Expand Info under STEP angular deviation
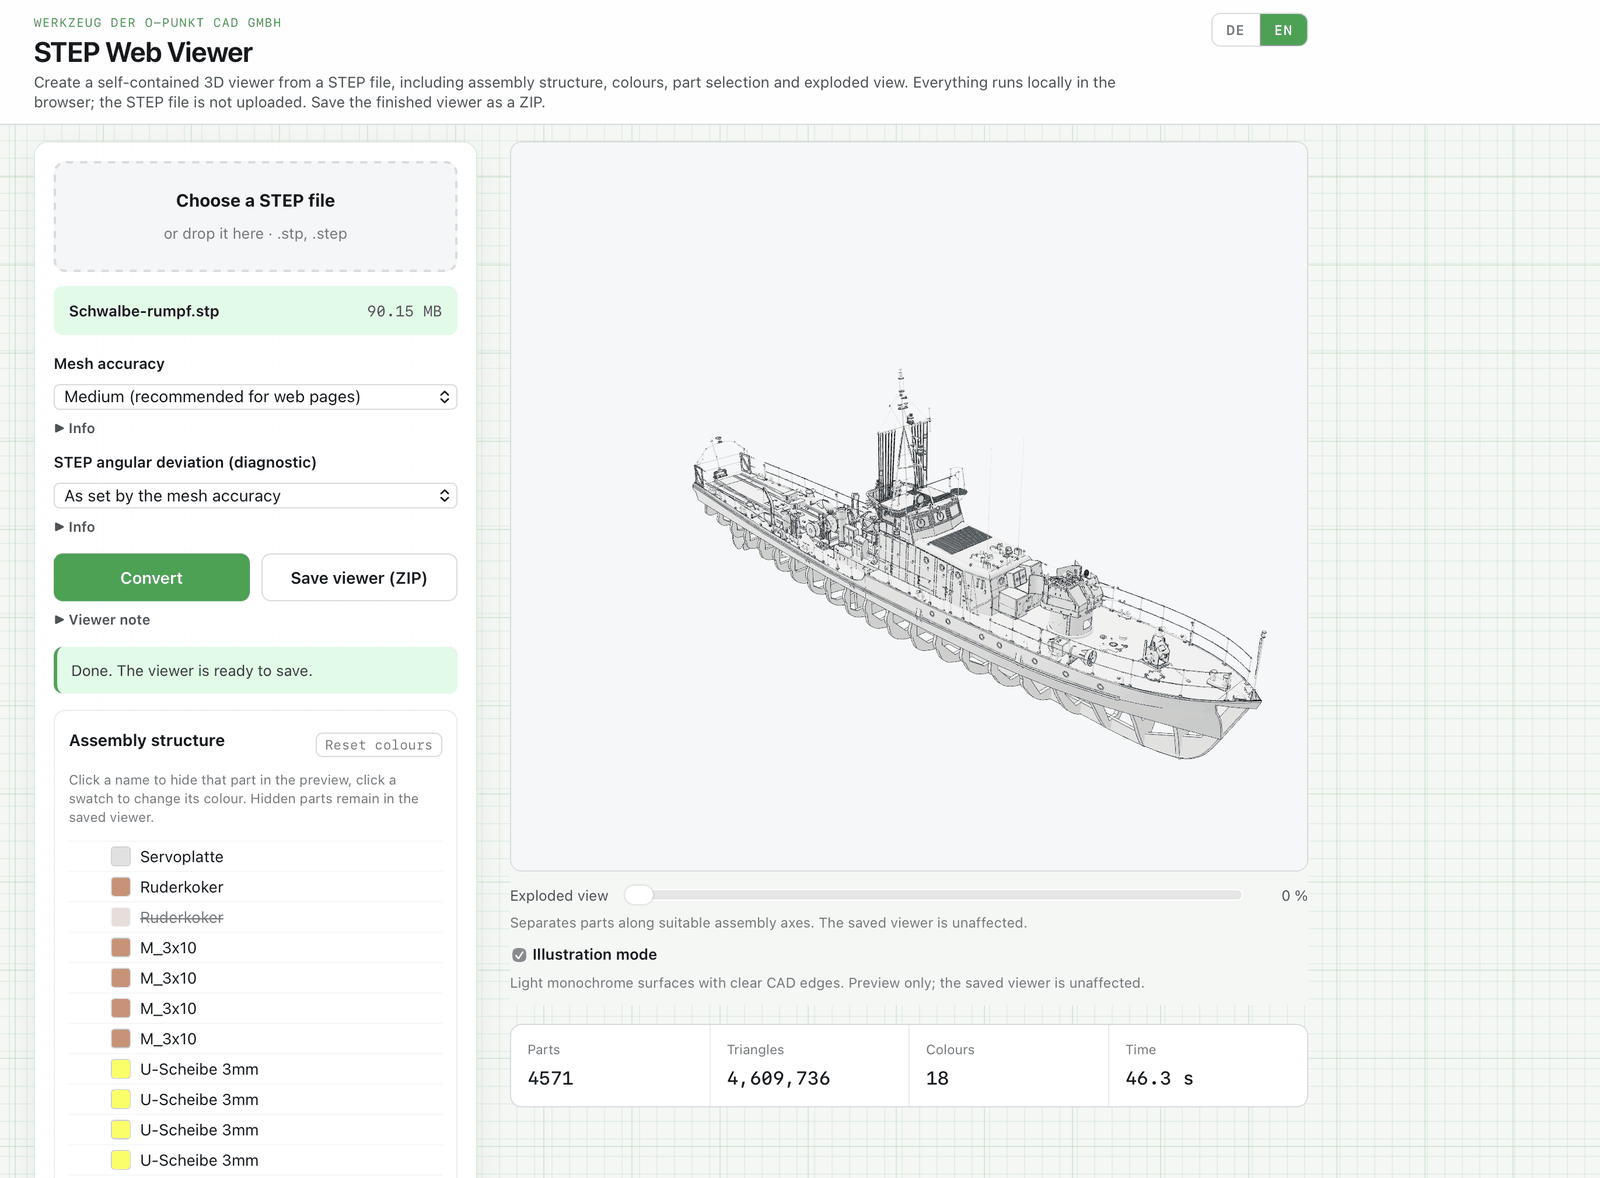1600x1178 pixels. (75, 527)
